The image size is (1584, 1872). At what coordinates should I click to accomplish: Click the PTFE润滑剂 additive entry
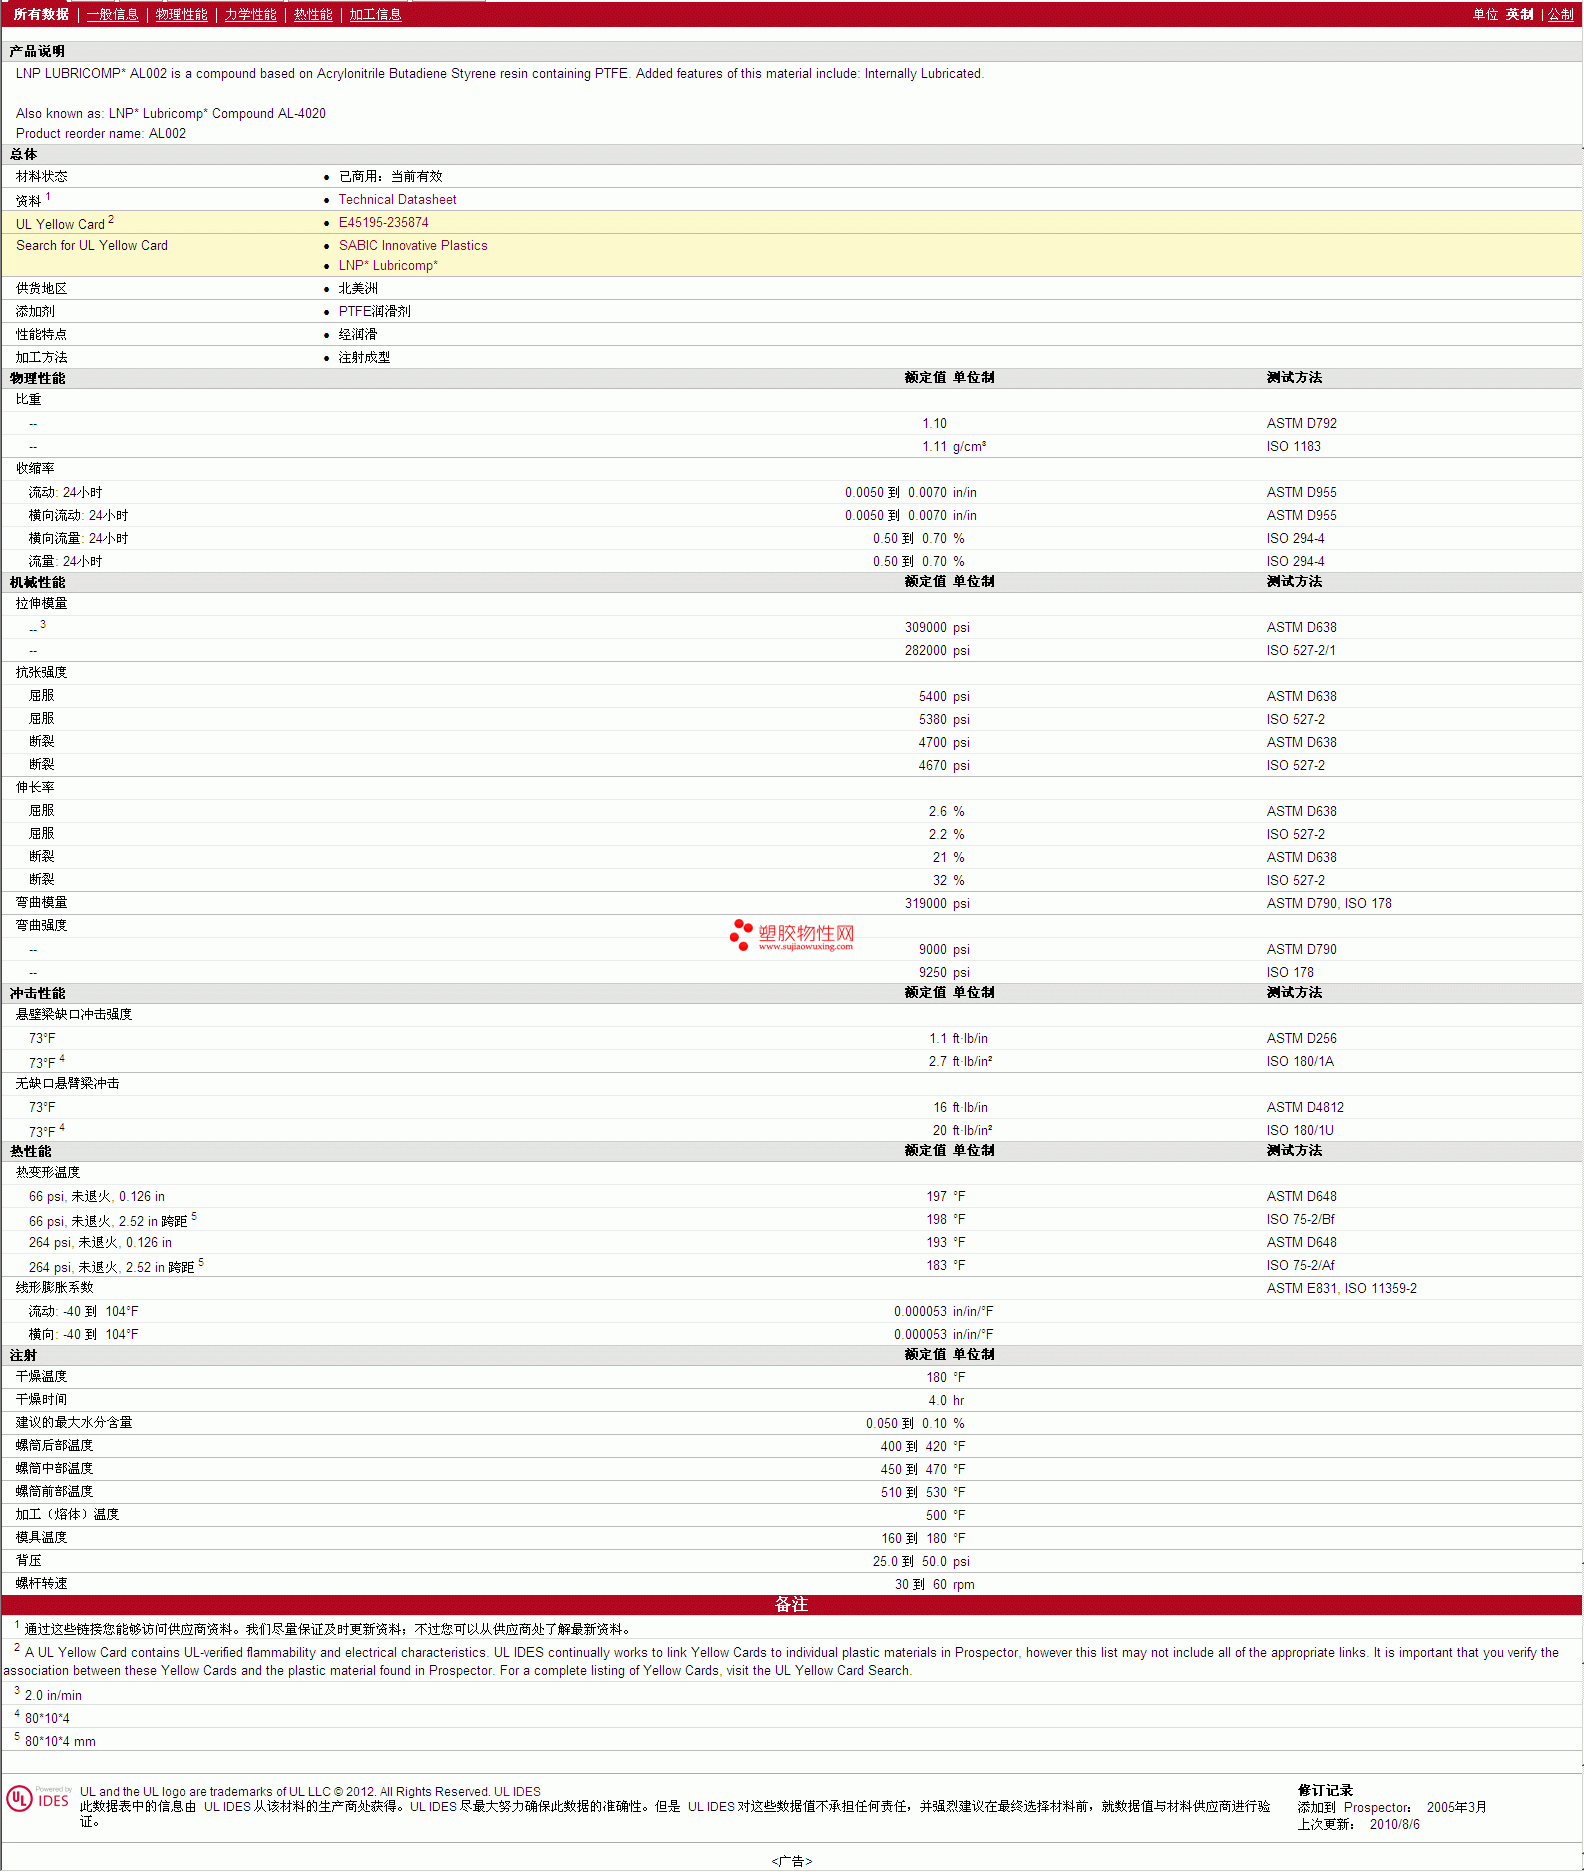tap(374, 312)
